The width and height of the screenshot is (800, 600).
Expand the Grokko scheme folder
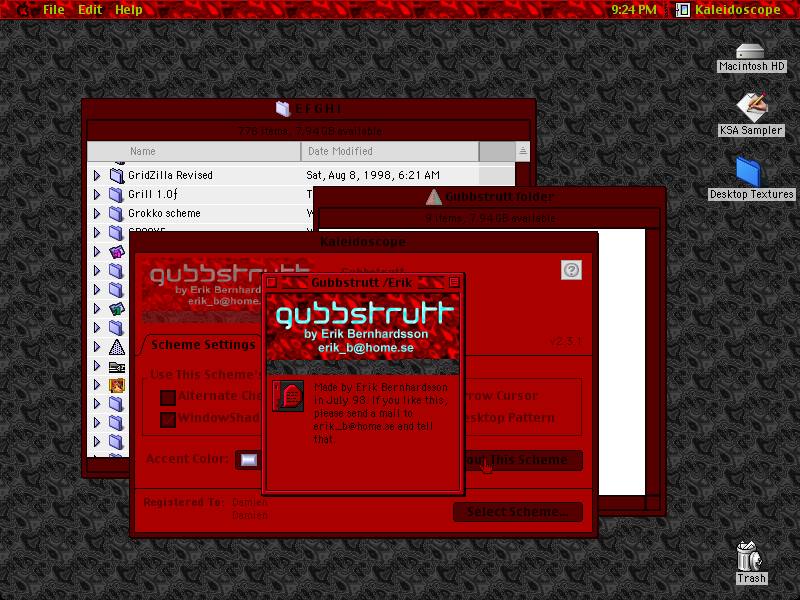coord(97,213)
